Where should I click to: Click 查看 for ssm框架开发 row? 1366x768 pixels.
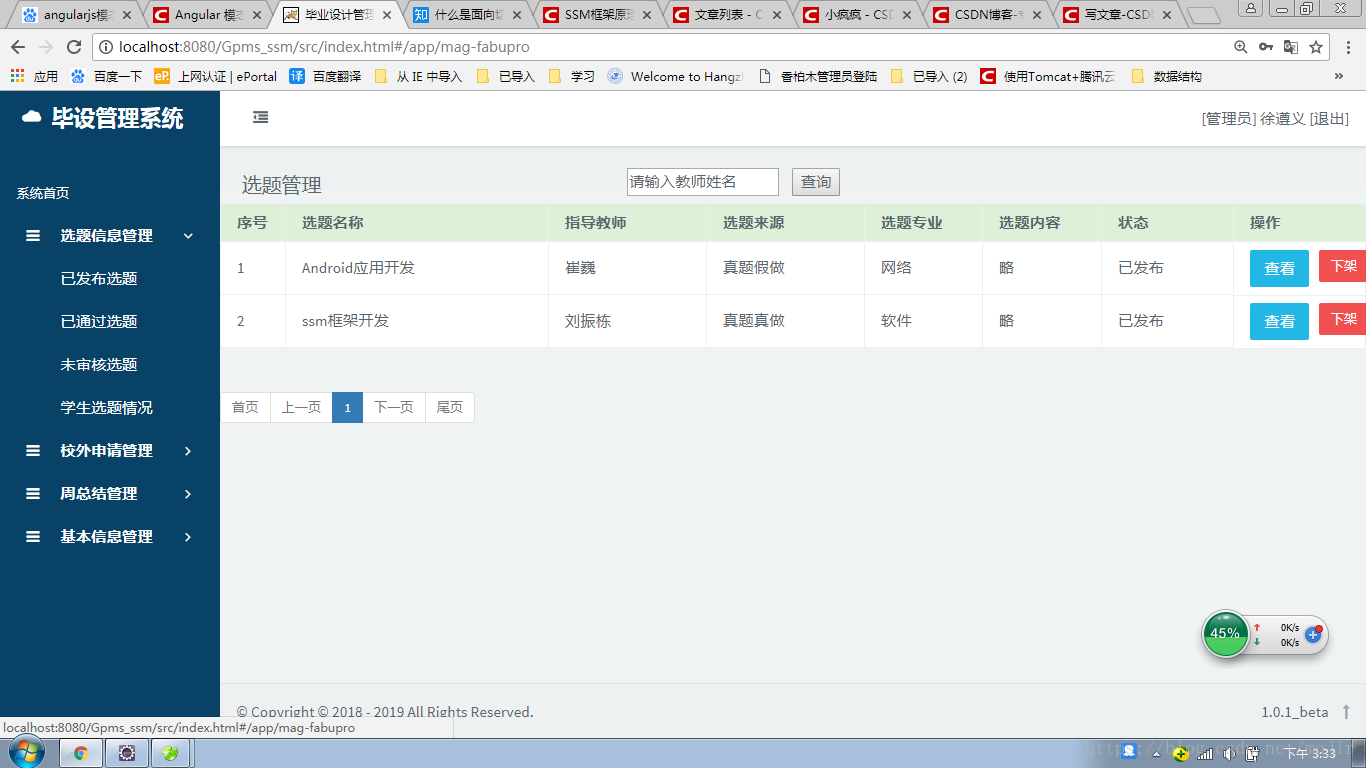(x=1279, y=321)
